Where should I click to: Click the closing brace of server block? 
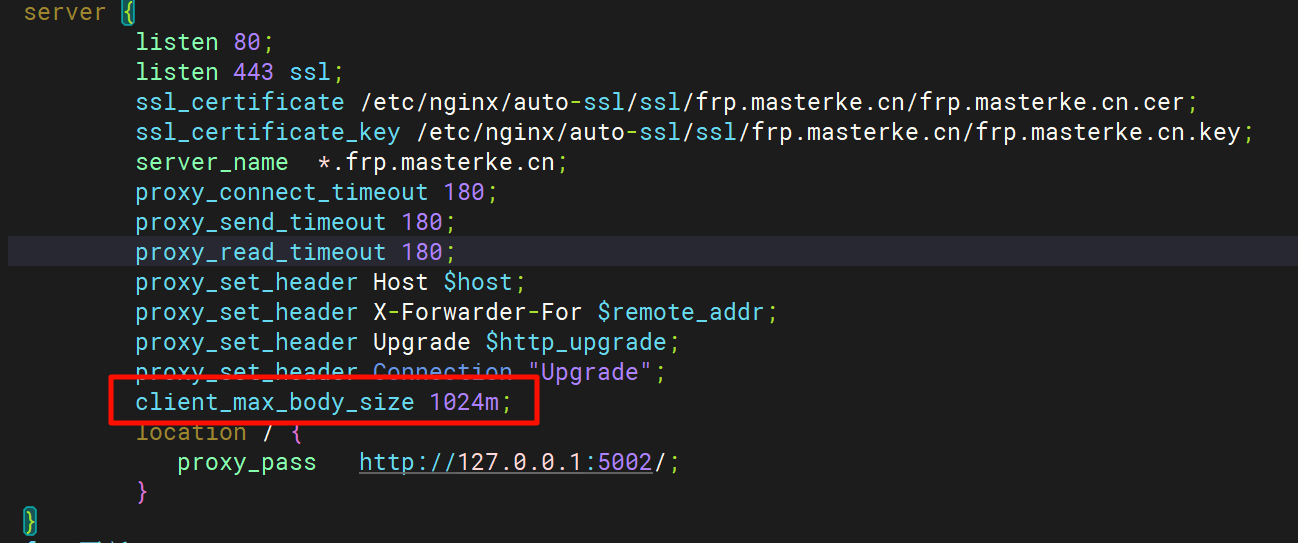pyautogui.click(x=30, y=520)
